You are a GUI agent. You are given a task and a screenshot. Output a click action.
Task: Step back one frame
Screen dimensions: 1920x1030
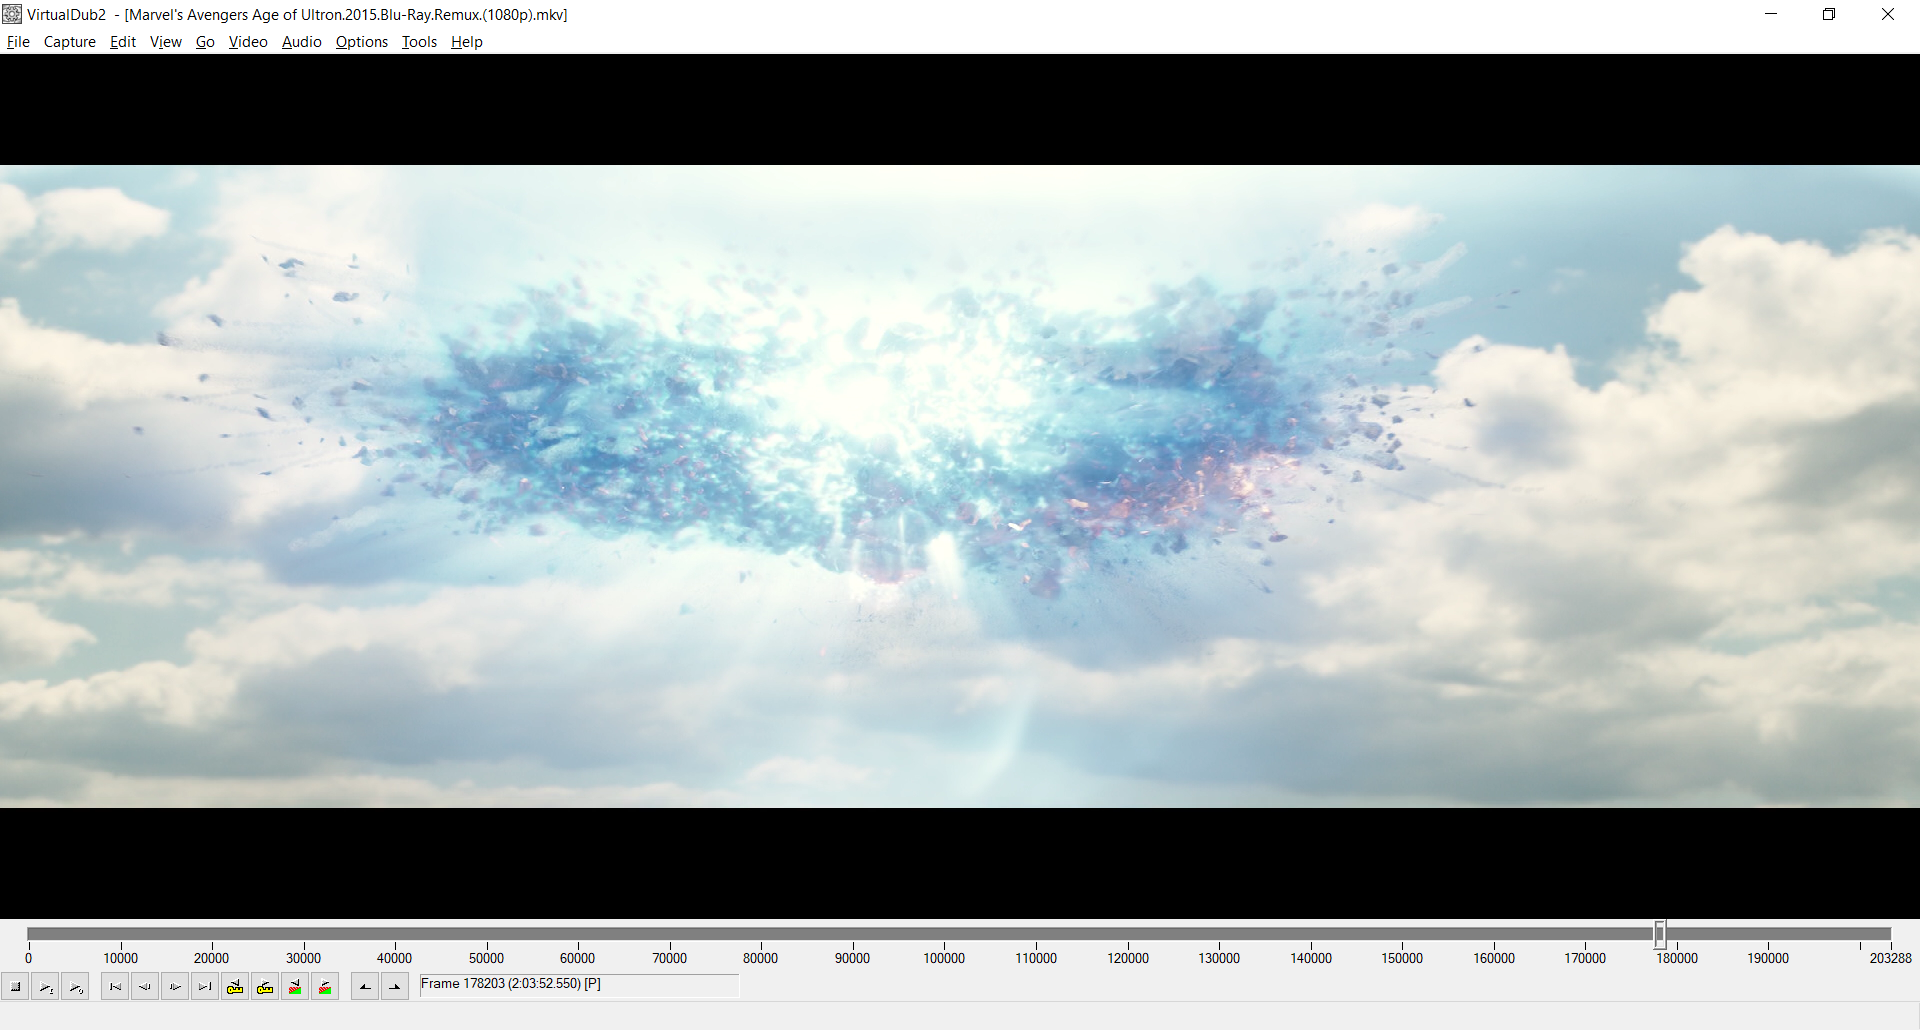pos(145,987)
